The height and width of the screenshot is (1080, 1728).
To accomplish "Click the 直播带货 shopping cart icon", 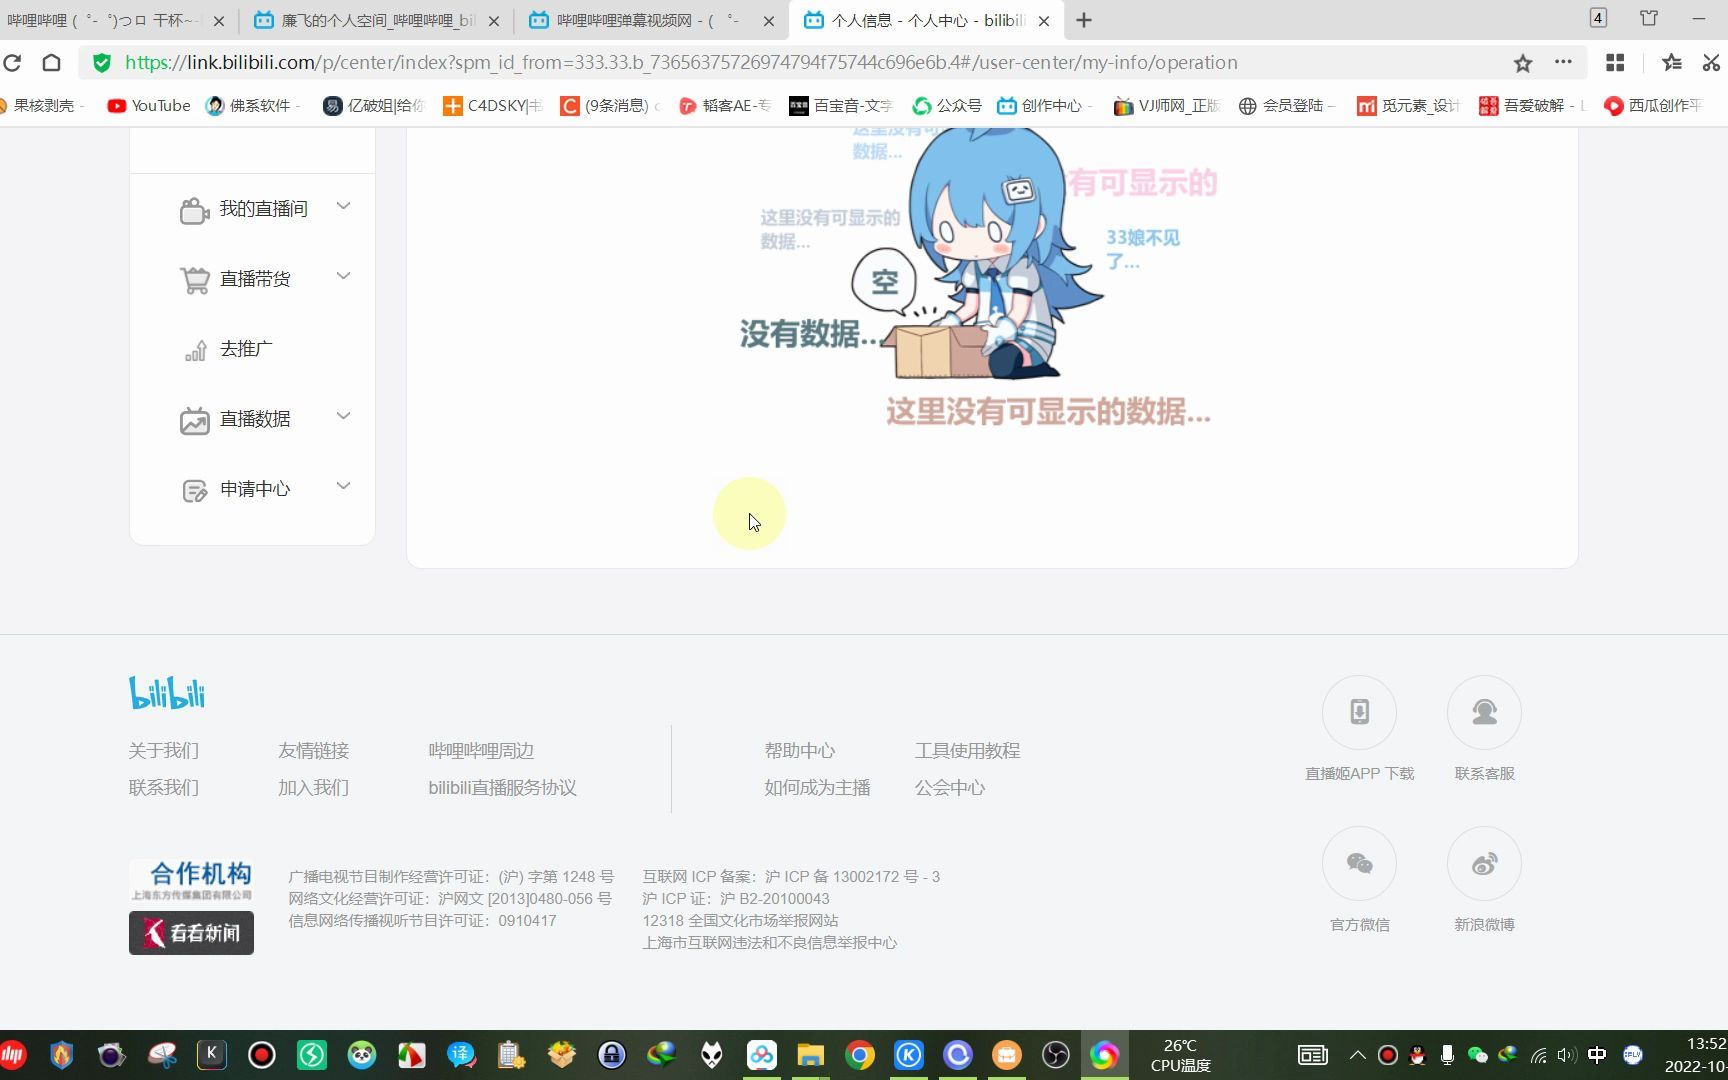I will tap(194, 280).
